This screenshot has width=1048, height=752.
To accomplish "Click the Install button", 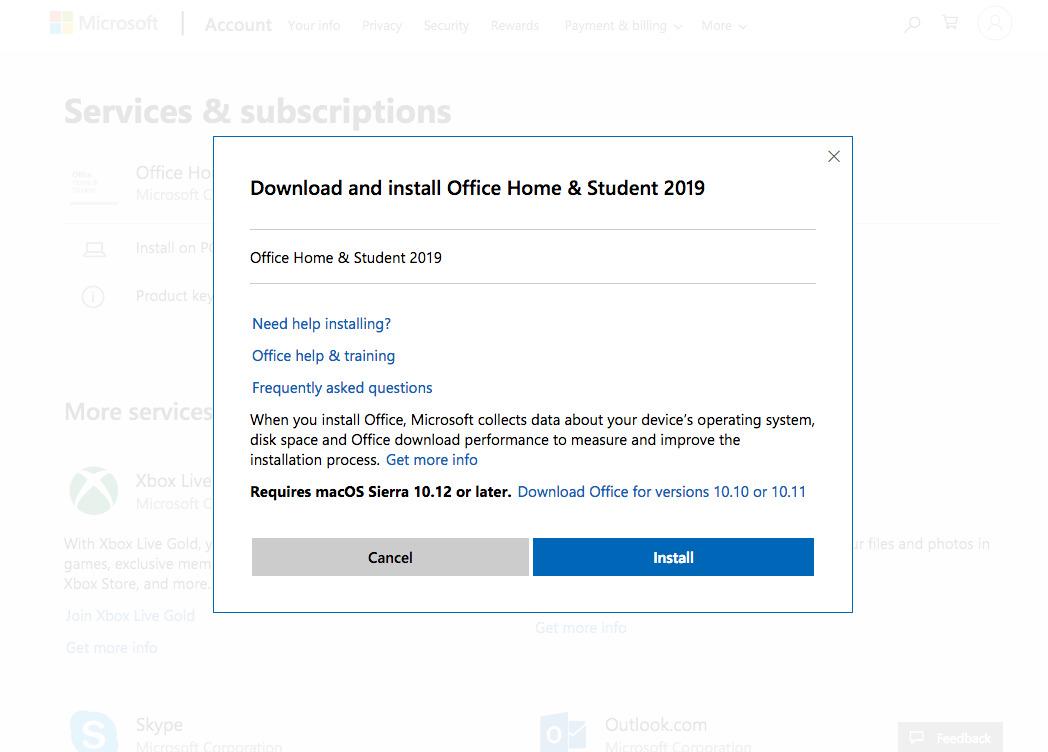I will click(x=673, y=557).
